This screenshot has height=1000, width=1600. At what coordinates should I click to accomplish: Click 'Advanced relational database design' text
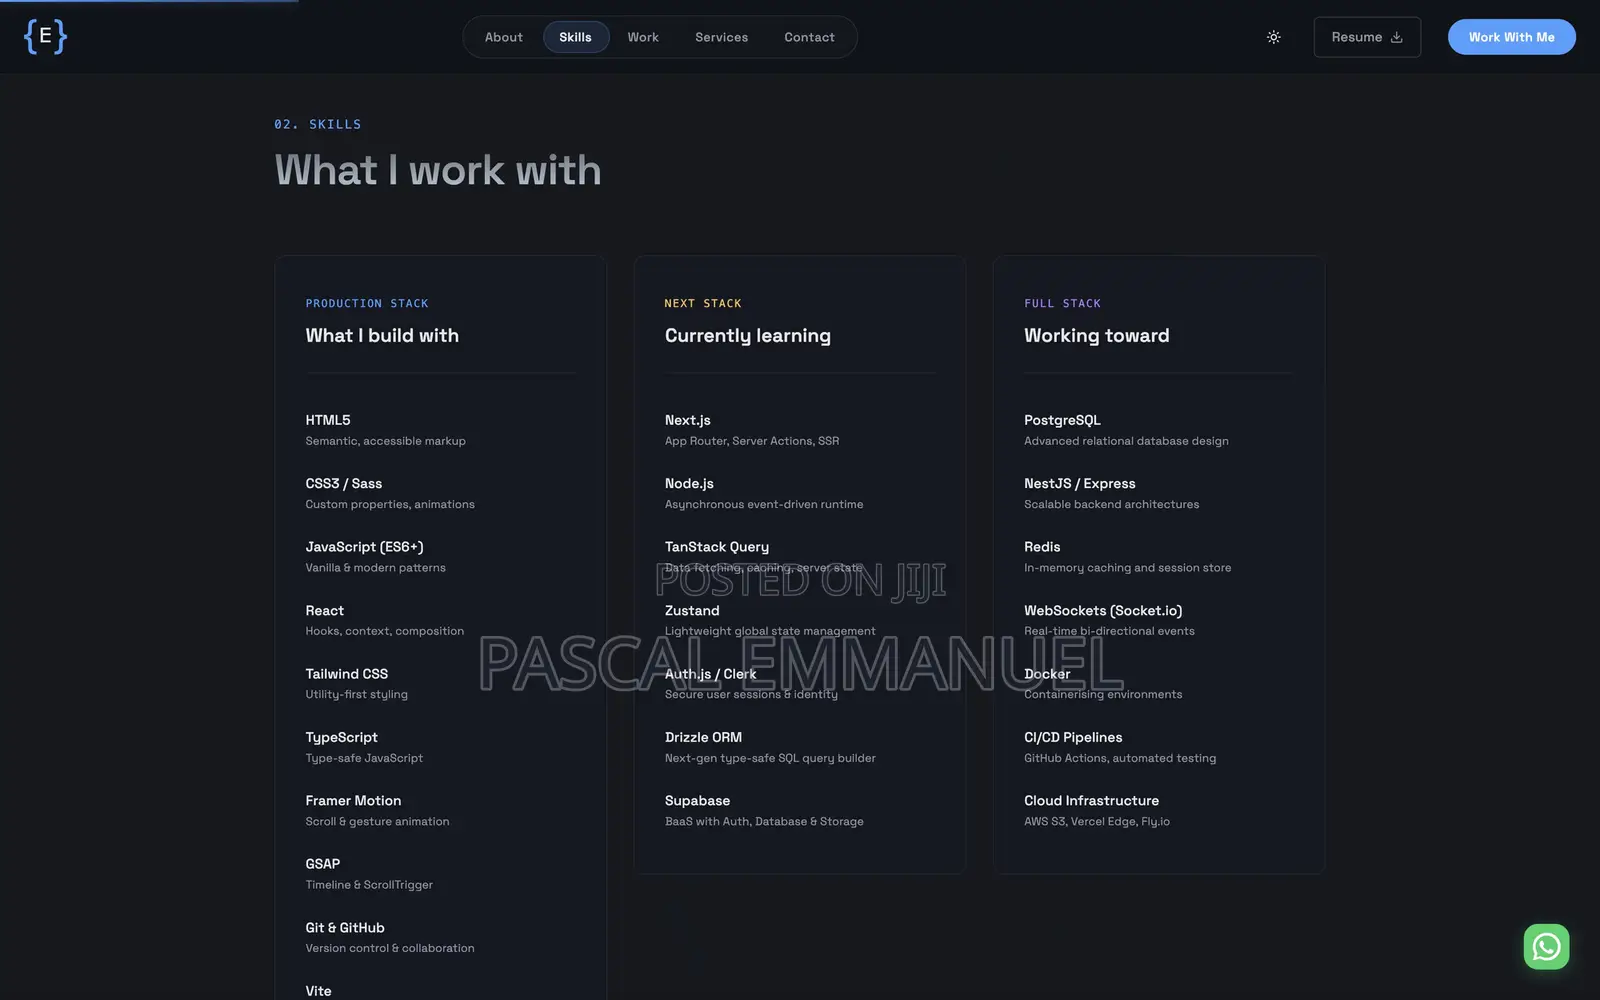pos(1126,441)
